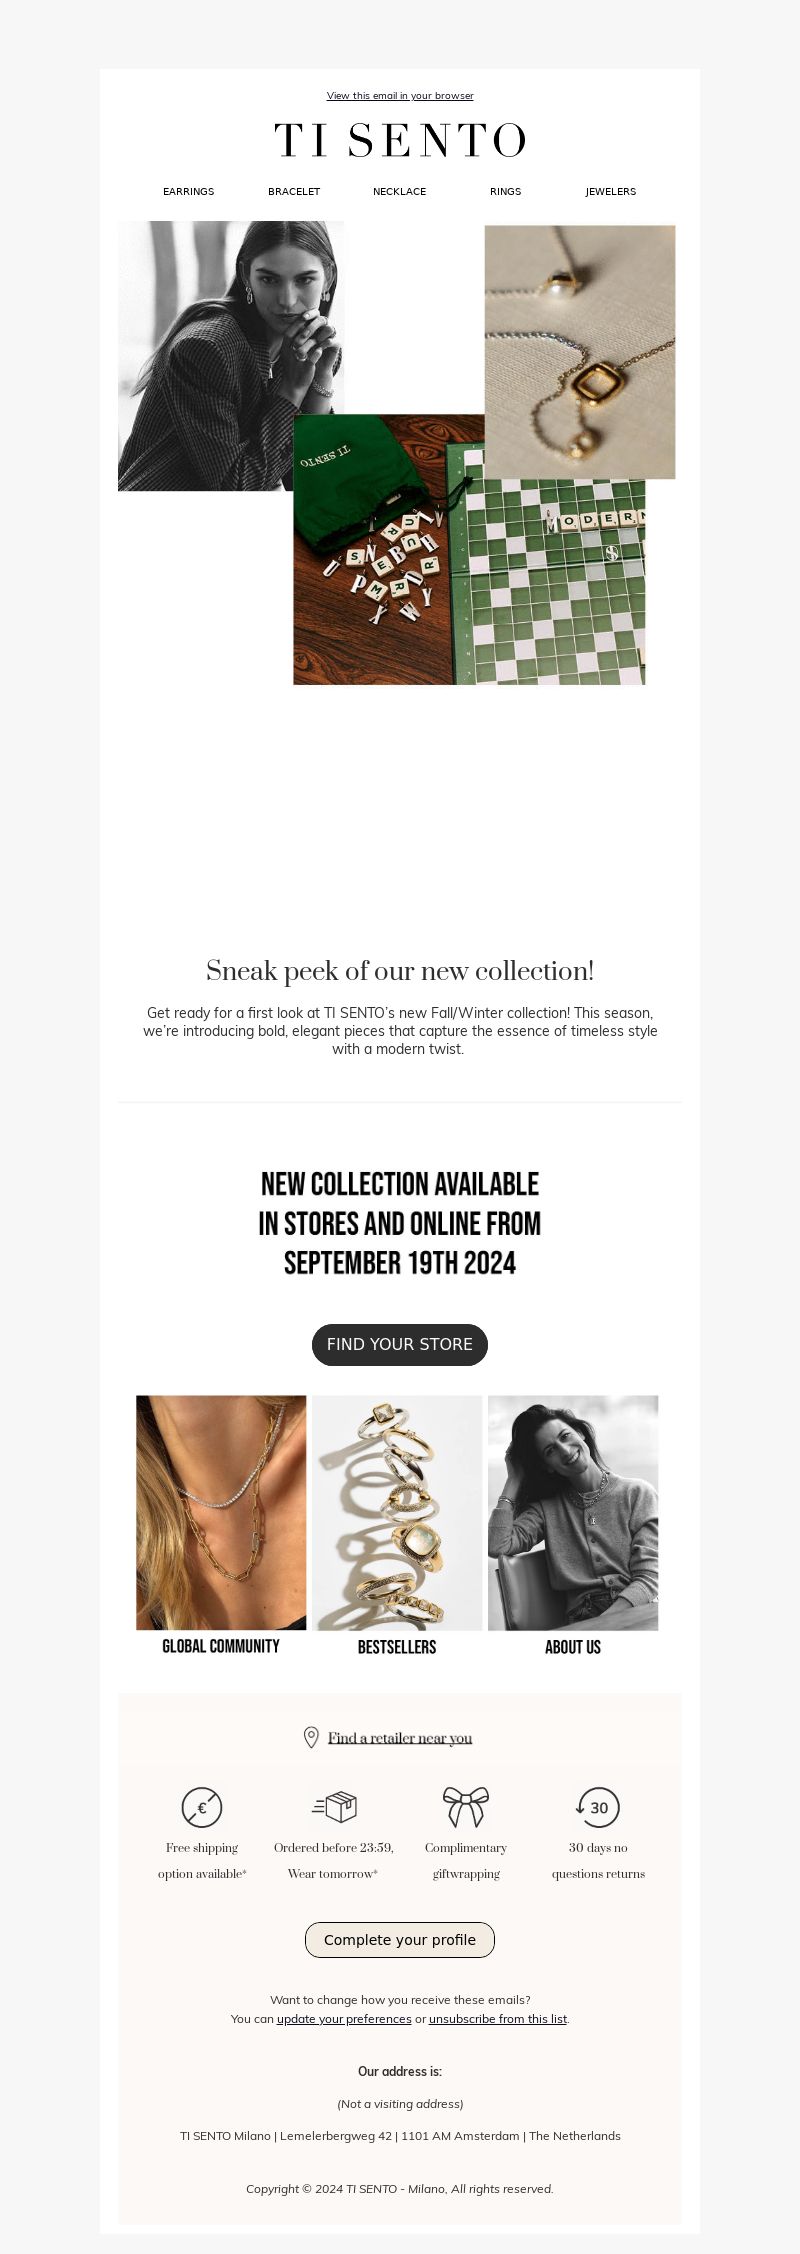The height and width of the screenshot is (2254, 800).
Task: Open the Bracelet menu item
Action: (294, 191)
